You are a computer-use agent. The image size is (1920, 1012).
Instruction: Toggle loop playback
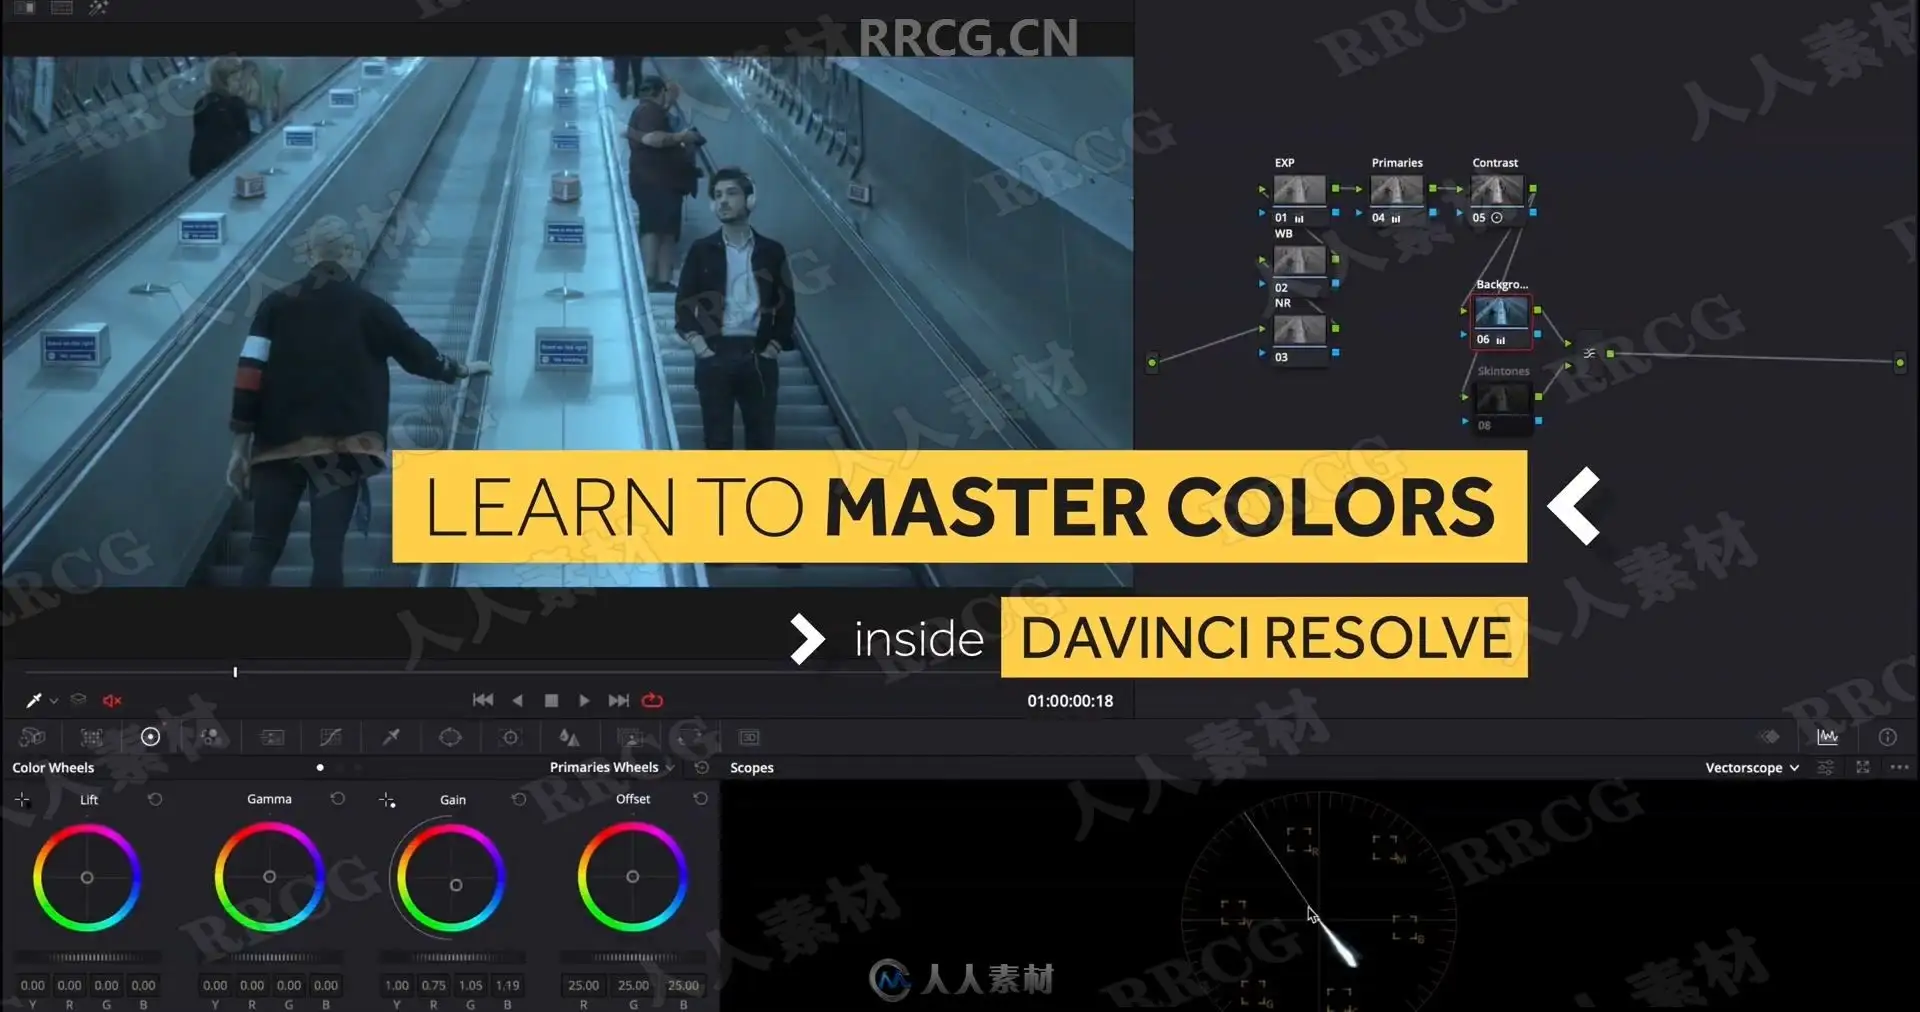pyautogui.click(x=652, y=700)
